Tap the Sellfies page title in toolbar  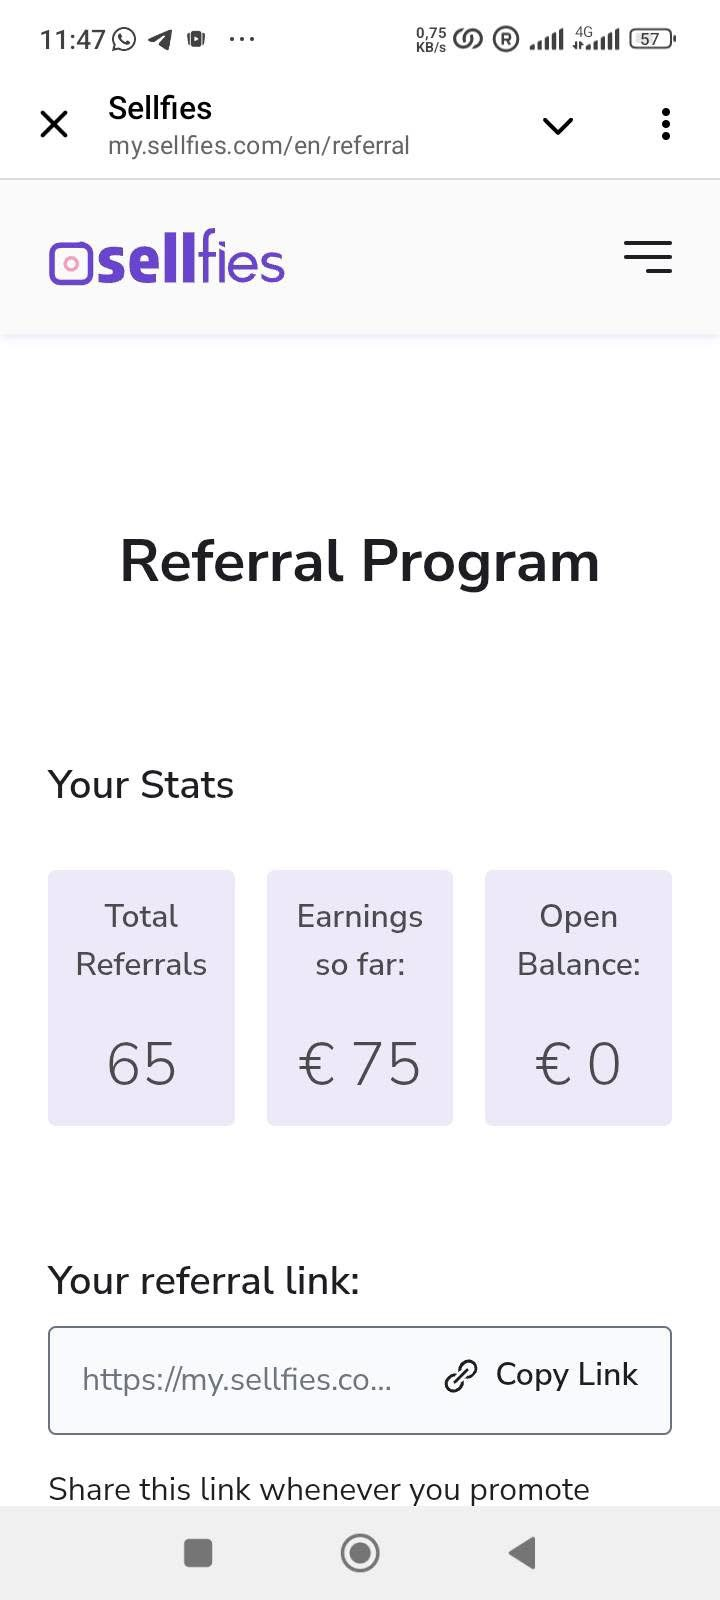click(x=160, y=108)
